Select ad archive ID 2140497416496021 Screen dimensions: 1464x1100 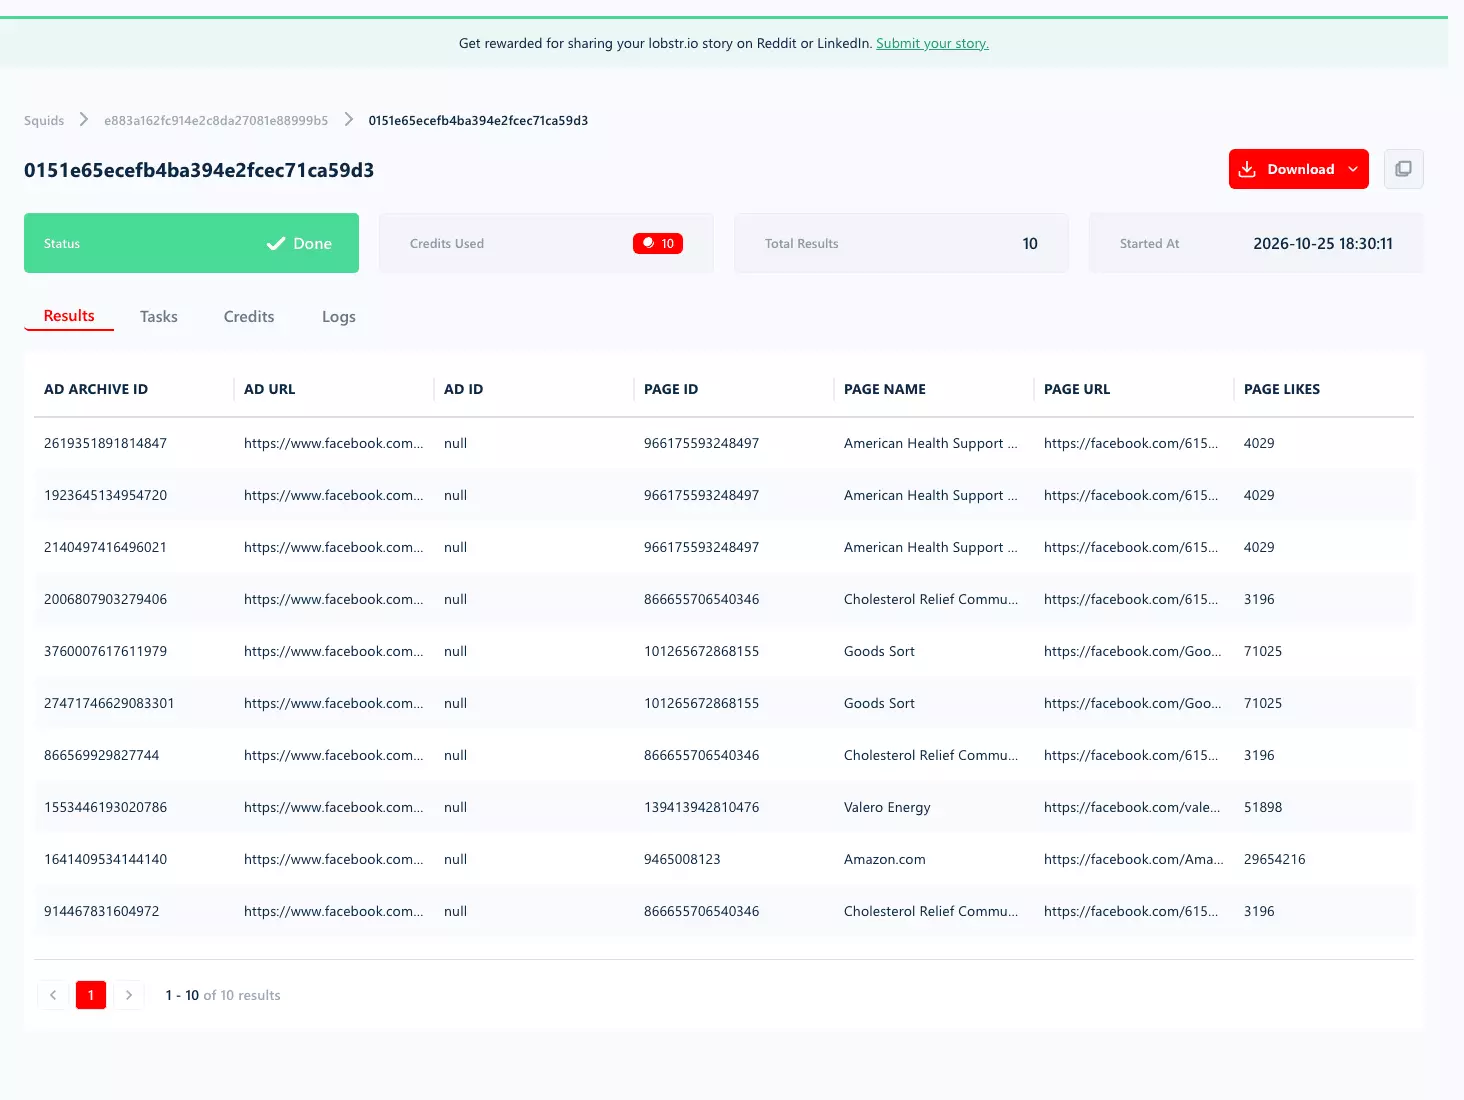(106, 547)
